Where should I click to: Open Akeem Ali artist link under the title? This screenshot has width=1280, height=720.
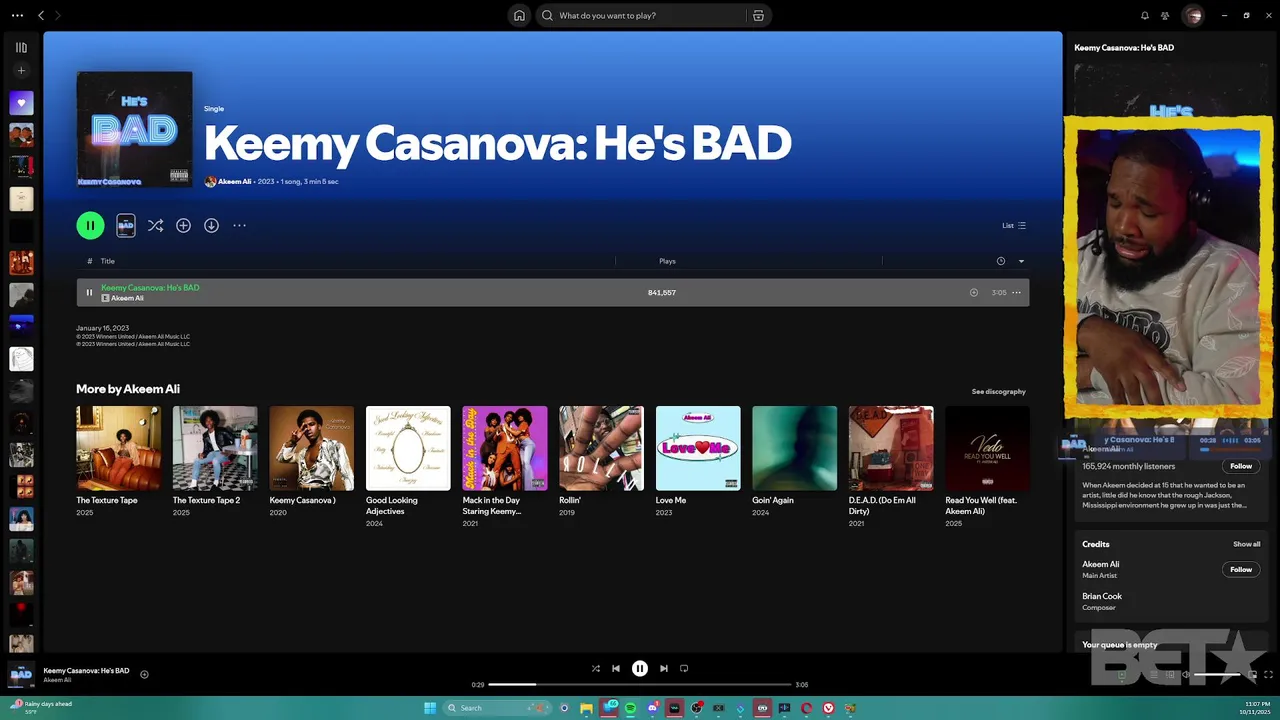click(x=234, y=182)
